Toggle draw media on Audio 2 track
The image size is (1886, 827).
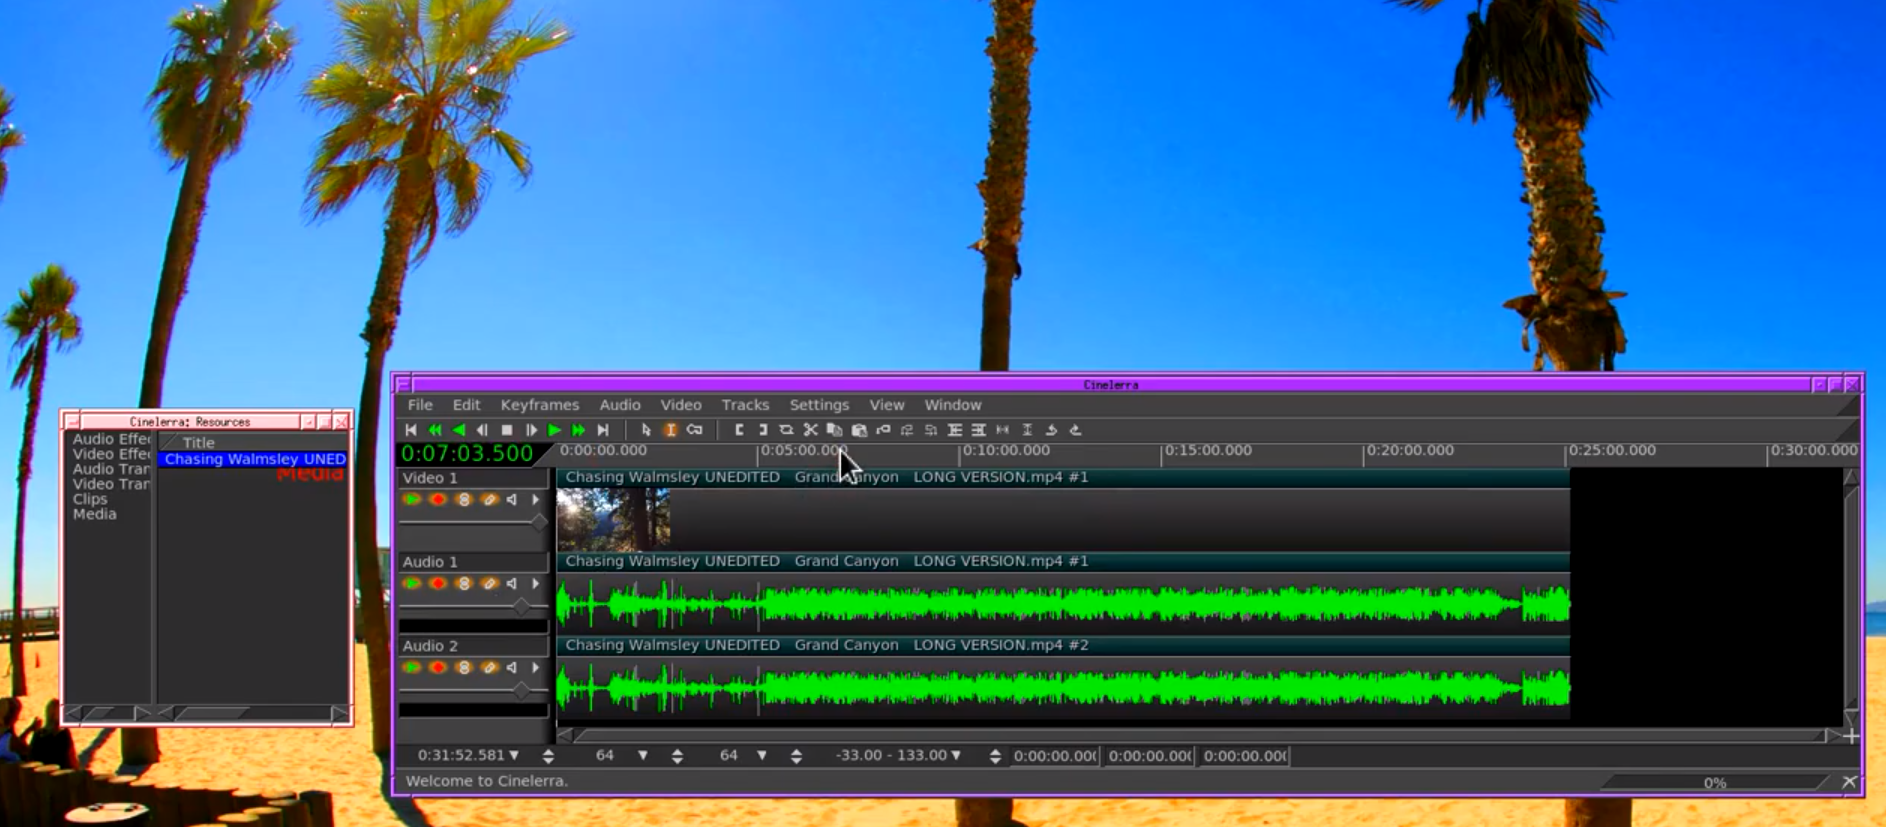(489, 667)
